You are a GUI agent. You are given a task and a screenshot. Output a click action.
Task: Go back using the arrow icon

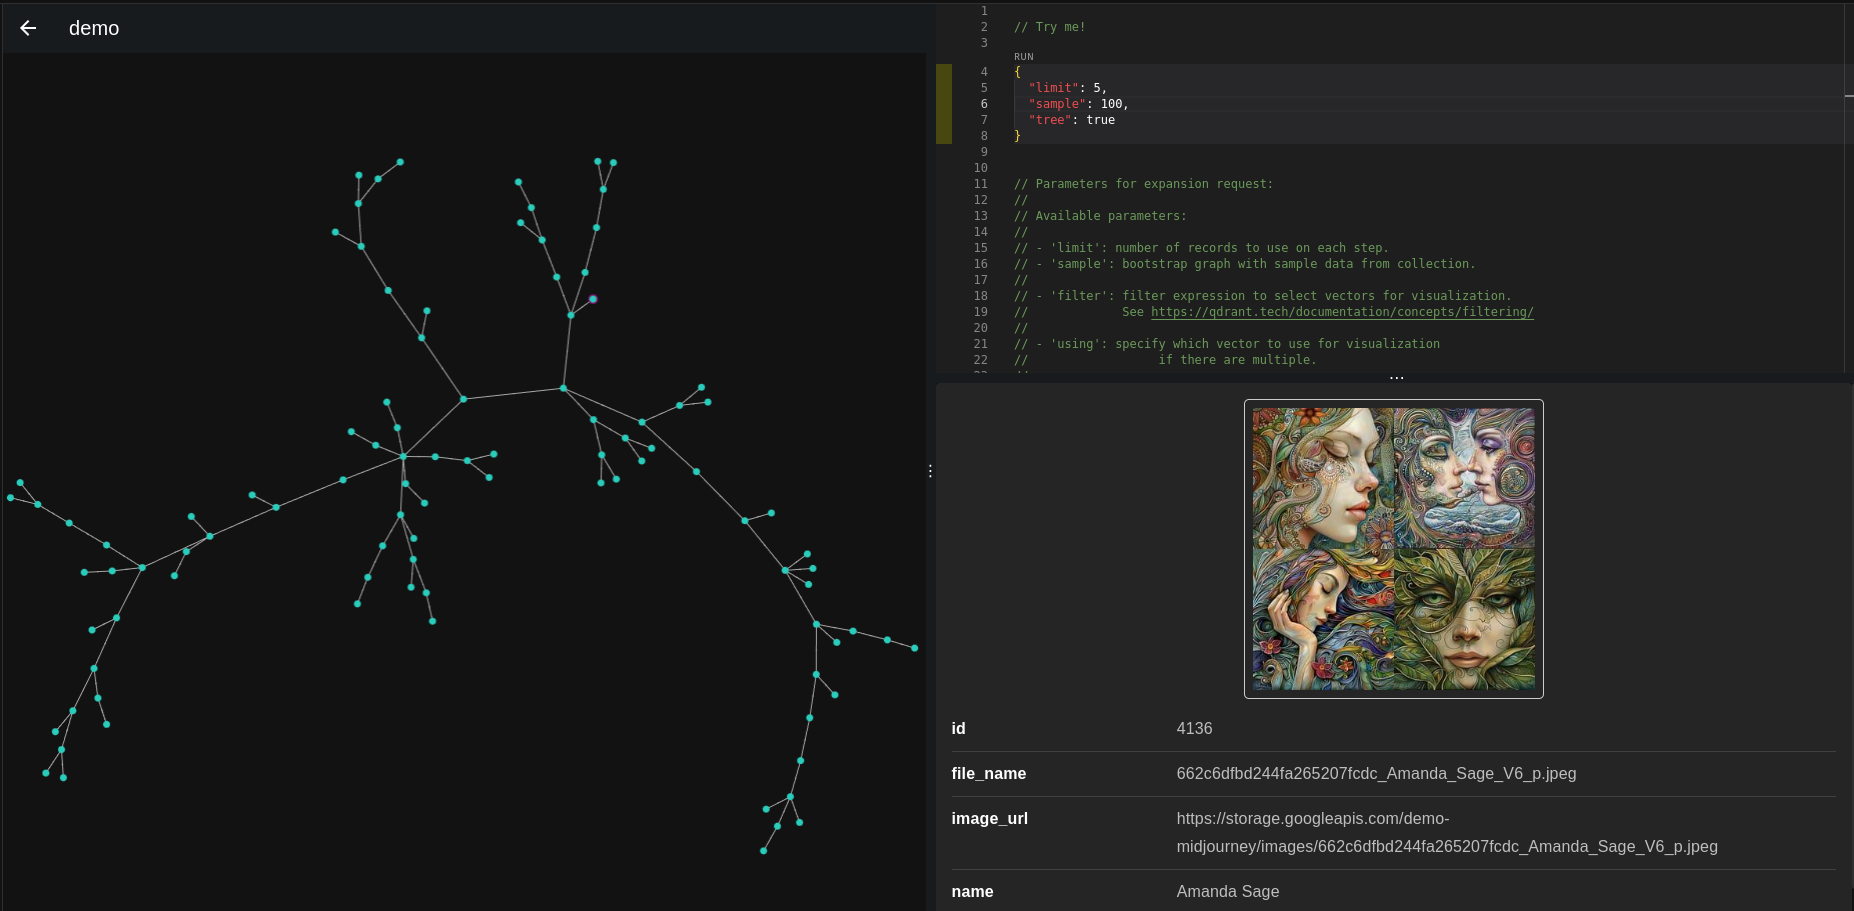[28, 28]
